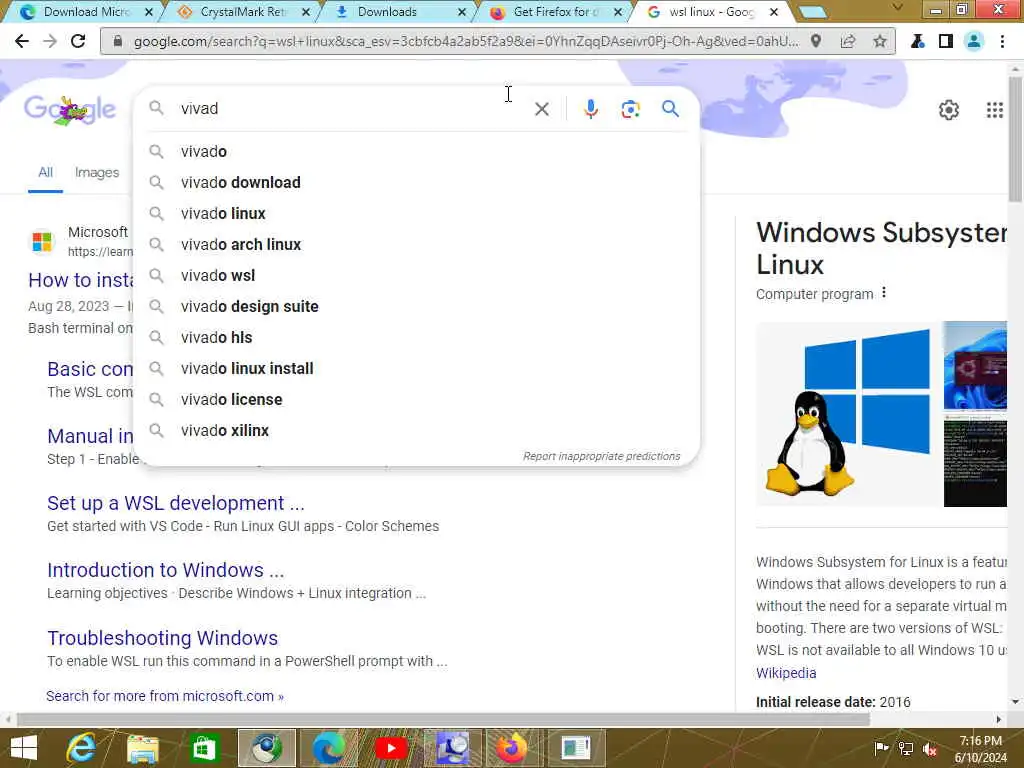This screenshot has width=1024, height=768.
Task: Open 'Introduction to Windows ...' link
Action: [166, 570]
